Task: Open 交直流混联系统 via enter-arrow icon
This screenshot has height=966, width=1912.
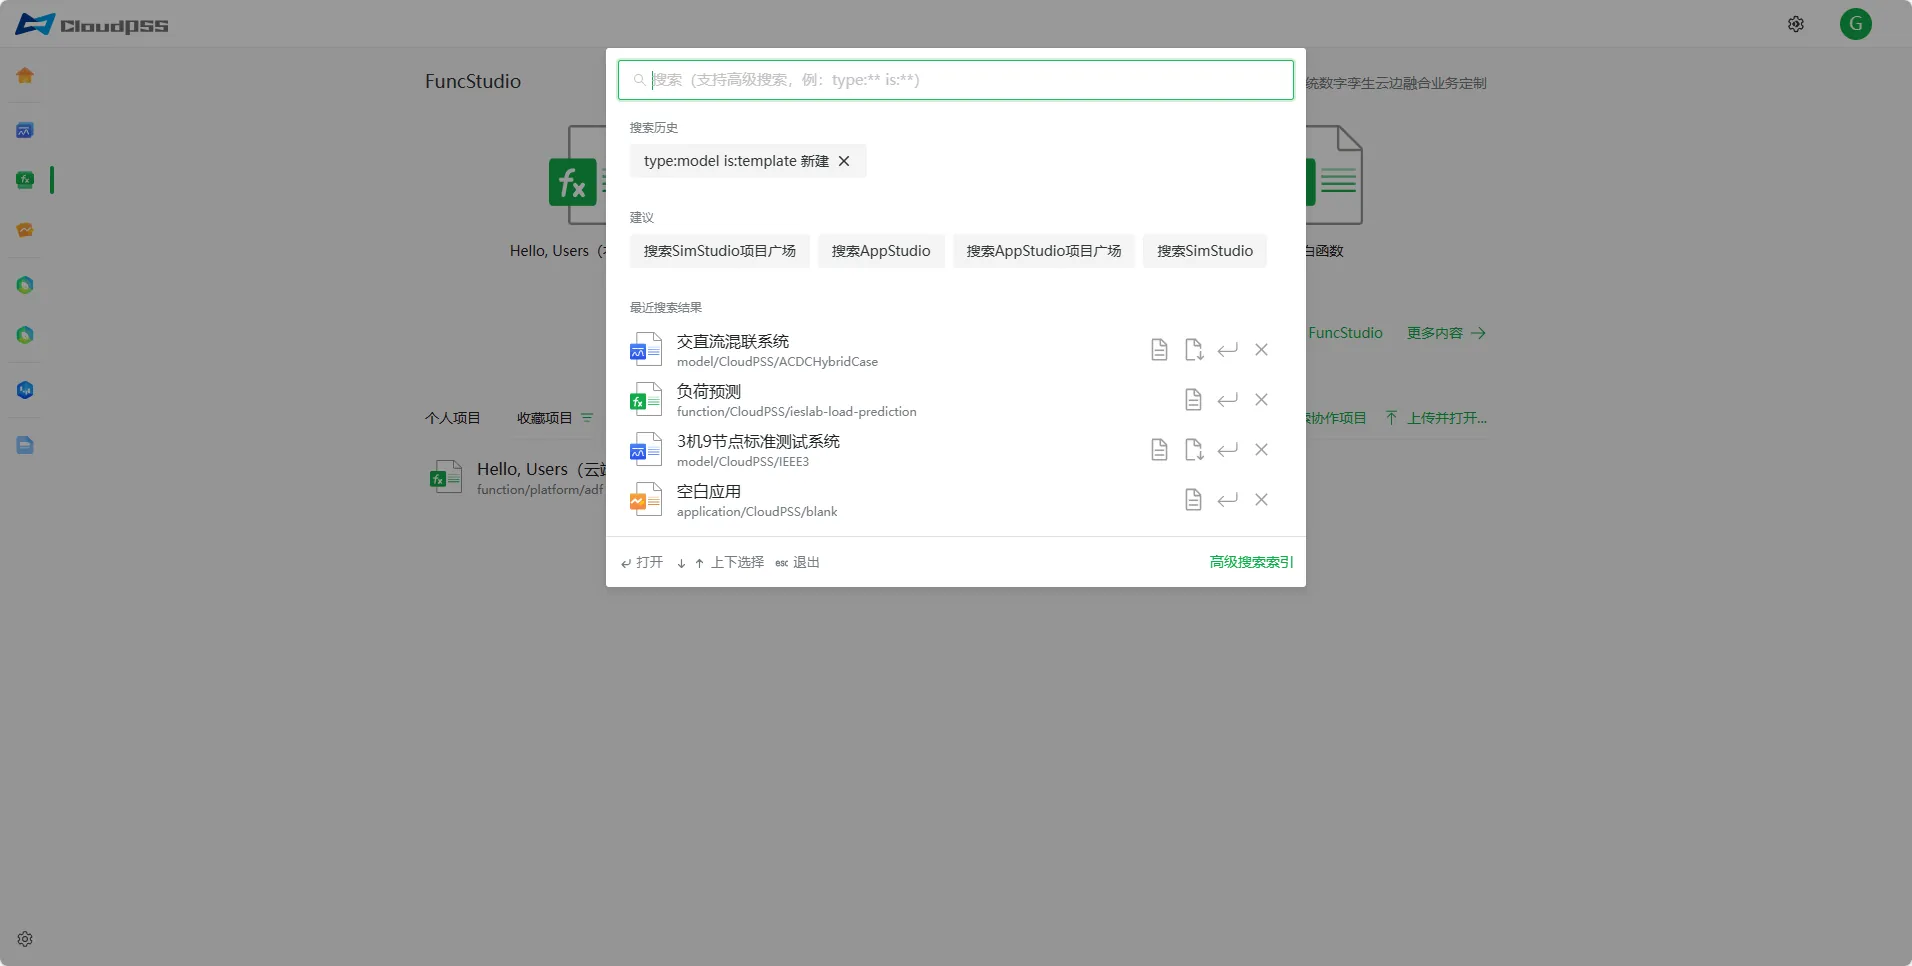Action: tap(1228, 350)
